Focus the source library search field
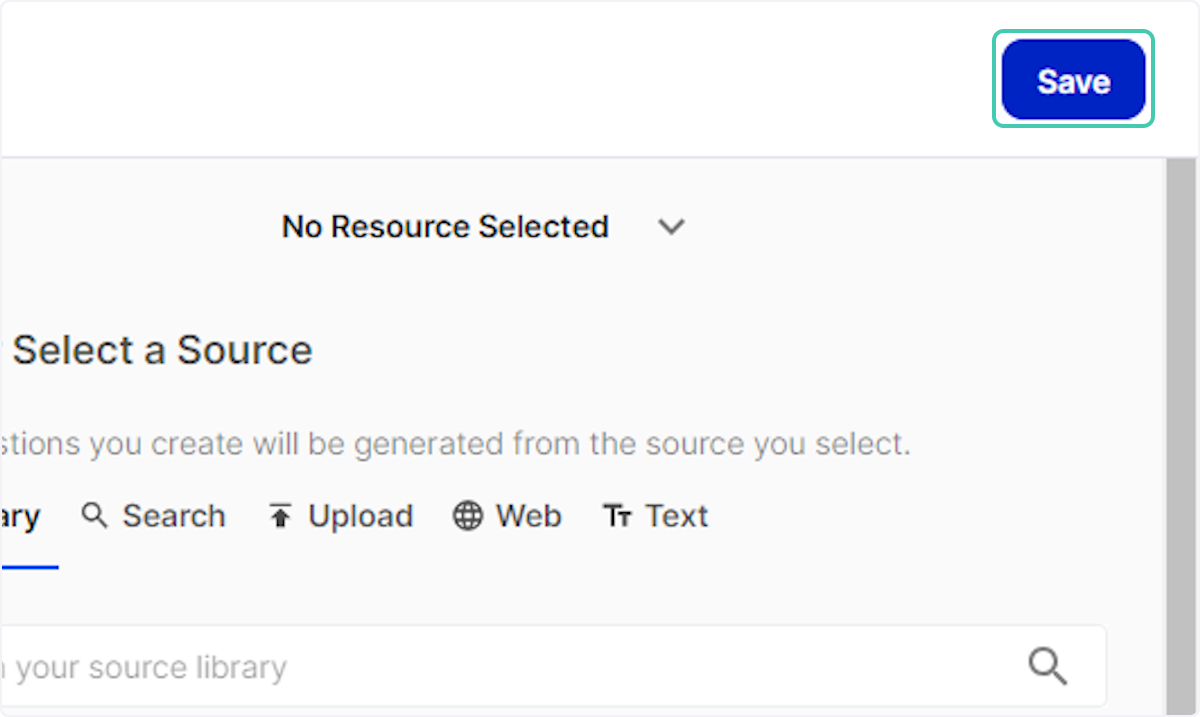 pos(500,667)
